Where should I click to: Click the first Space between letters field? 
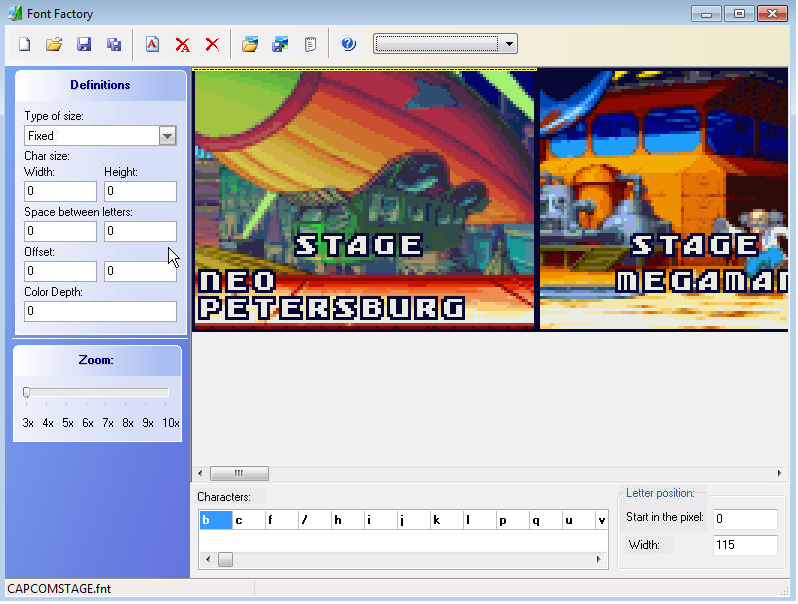(60, 232)
